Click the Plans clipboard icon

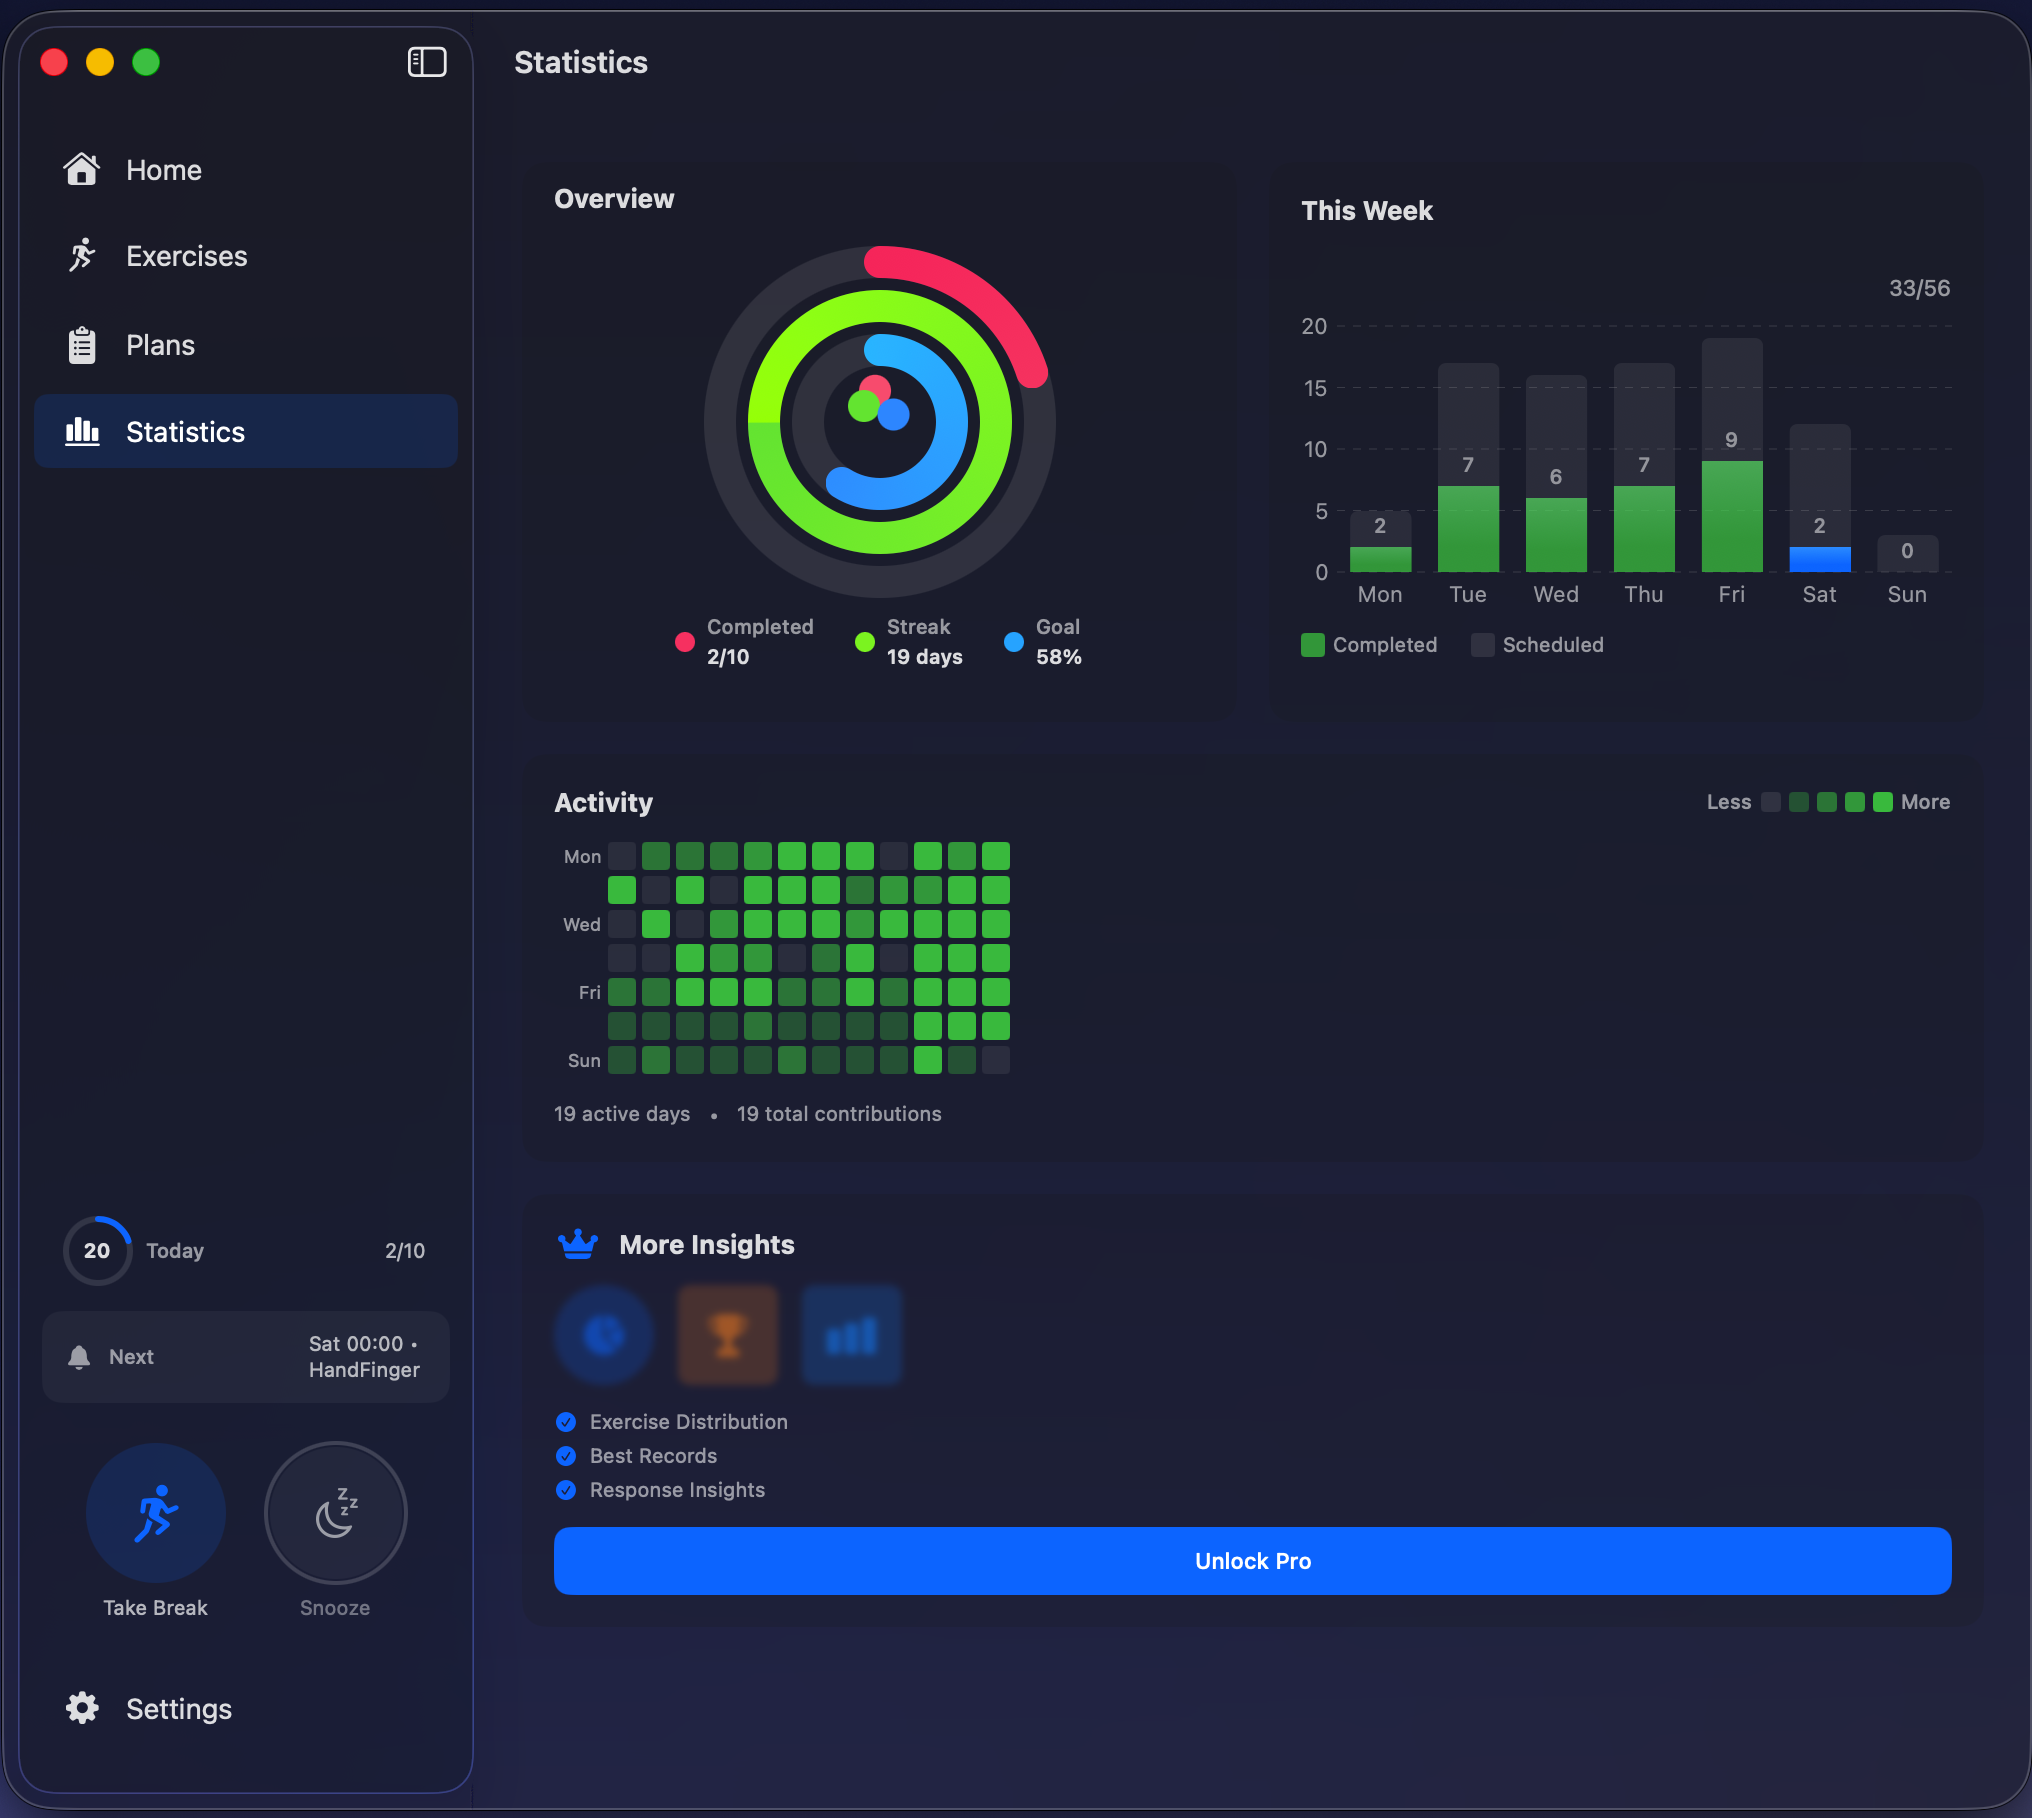82,345
